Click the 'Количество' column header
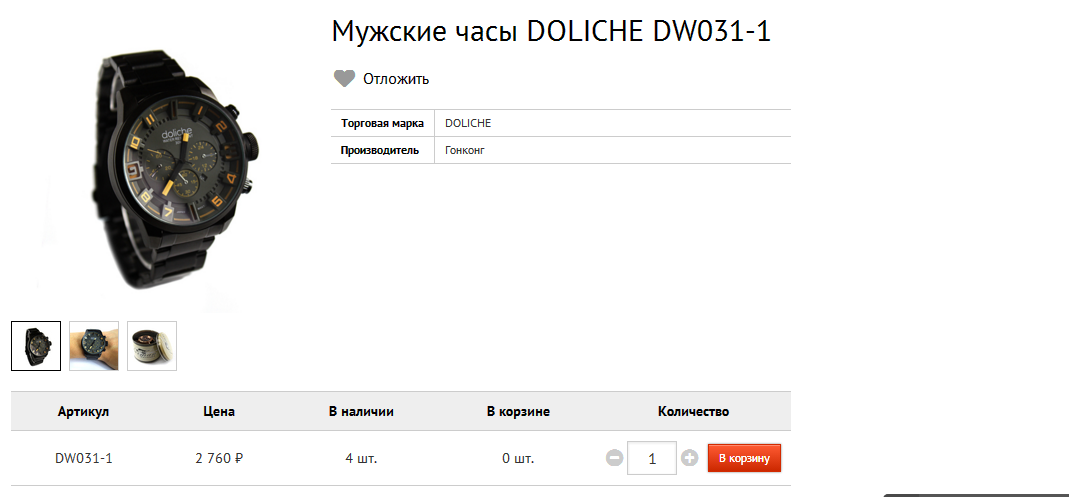Image resolution: width=1069 pixels, height=497 pixels. [693, 412]
